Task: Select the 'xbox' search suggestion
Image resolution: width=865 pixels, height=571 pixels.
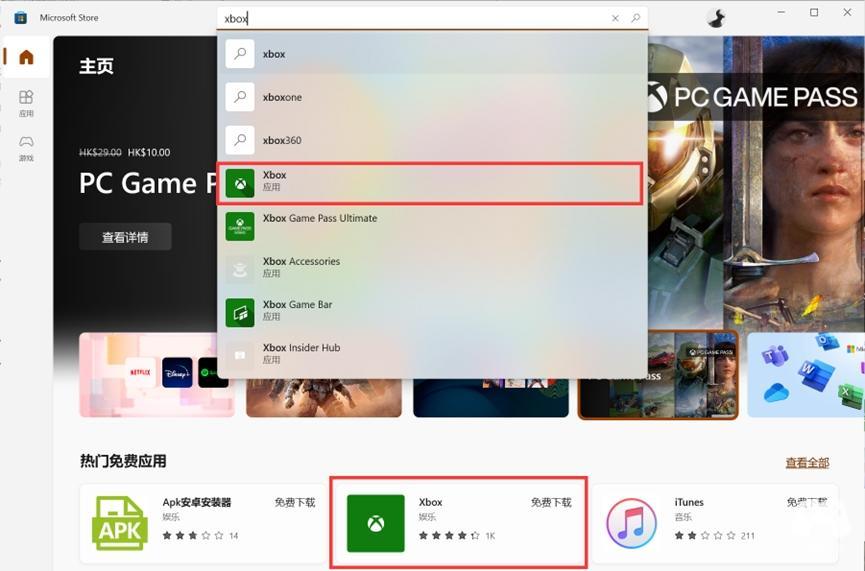Action: (x=432, y=54)
